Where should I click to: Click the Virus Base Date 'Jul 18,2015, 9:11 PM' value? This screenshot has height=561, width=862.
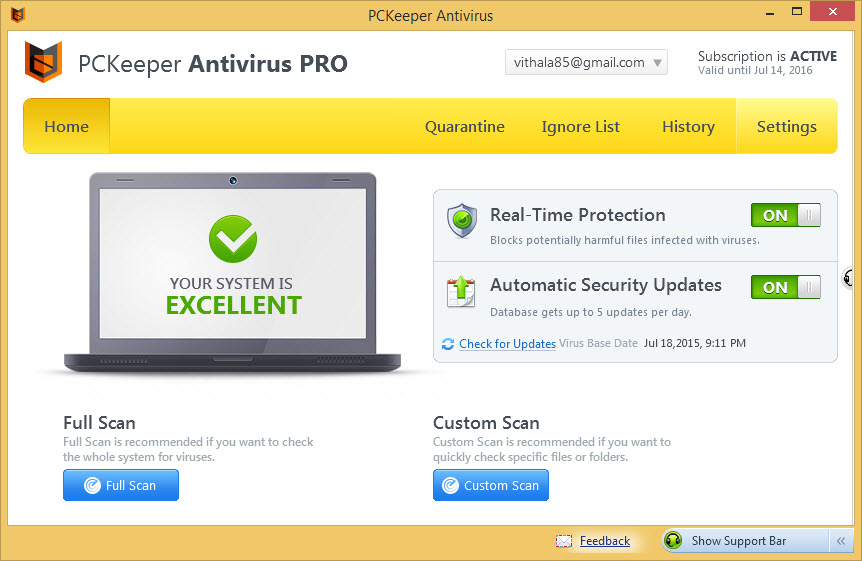[x=695, y=343]
